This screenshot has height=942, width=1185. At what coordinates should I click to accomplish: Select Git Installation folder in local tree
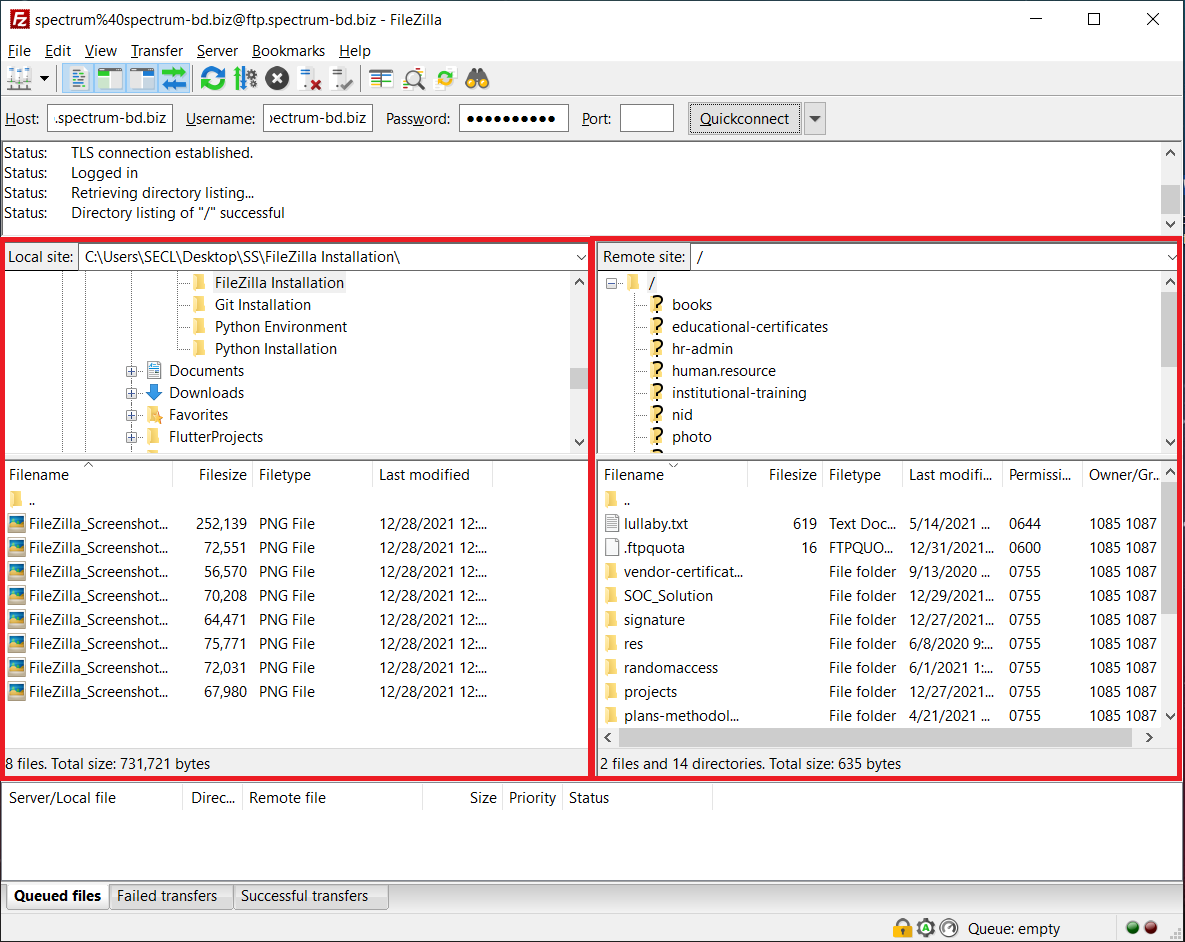[262, 305]
